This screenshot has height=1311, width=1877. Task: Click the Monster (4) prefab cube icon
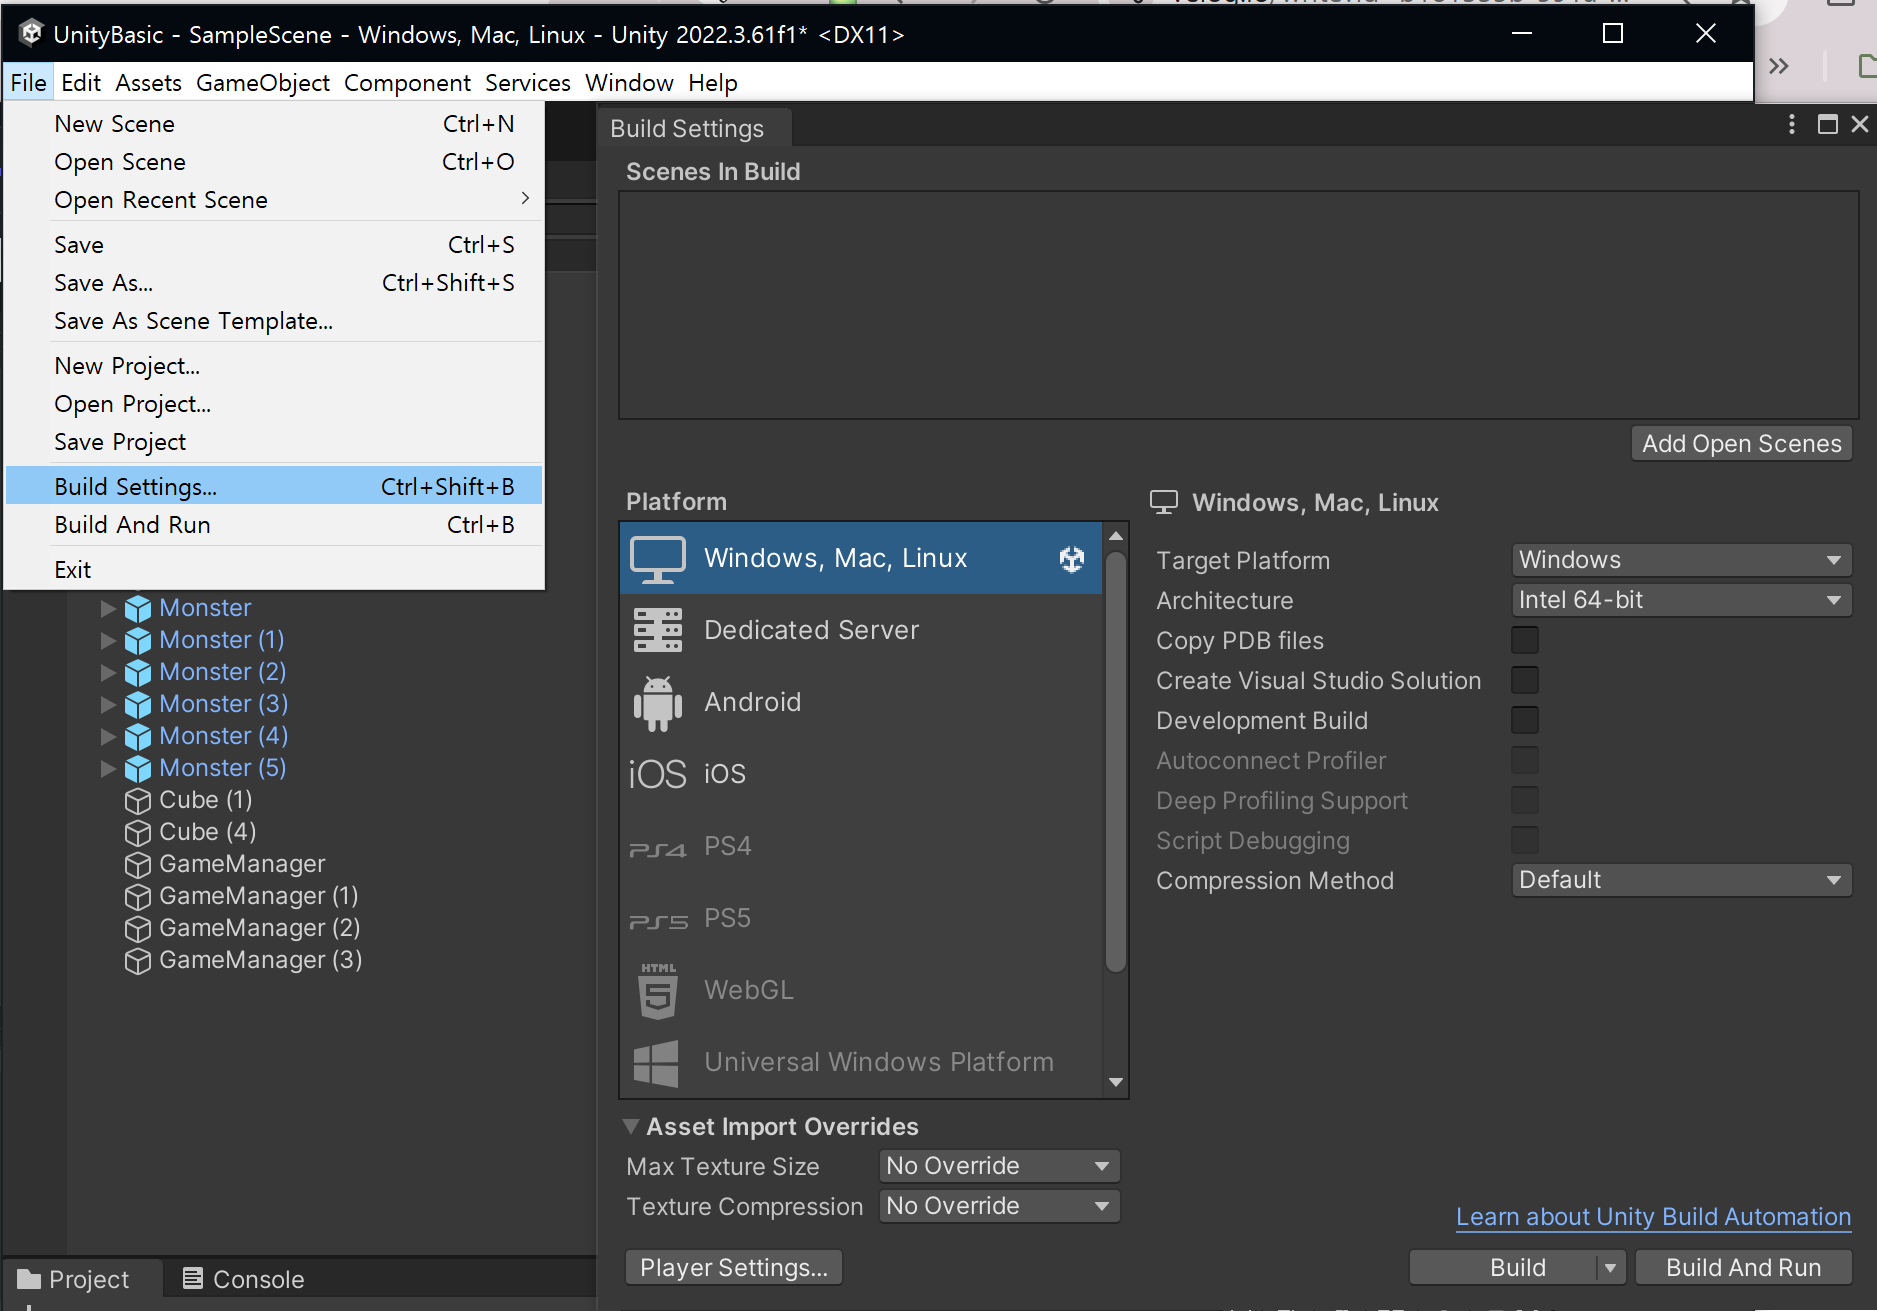pyautogui.click(x=138, y=736)
